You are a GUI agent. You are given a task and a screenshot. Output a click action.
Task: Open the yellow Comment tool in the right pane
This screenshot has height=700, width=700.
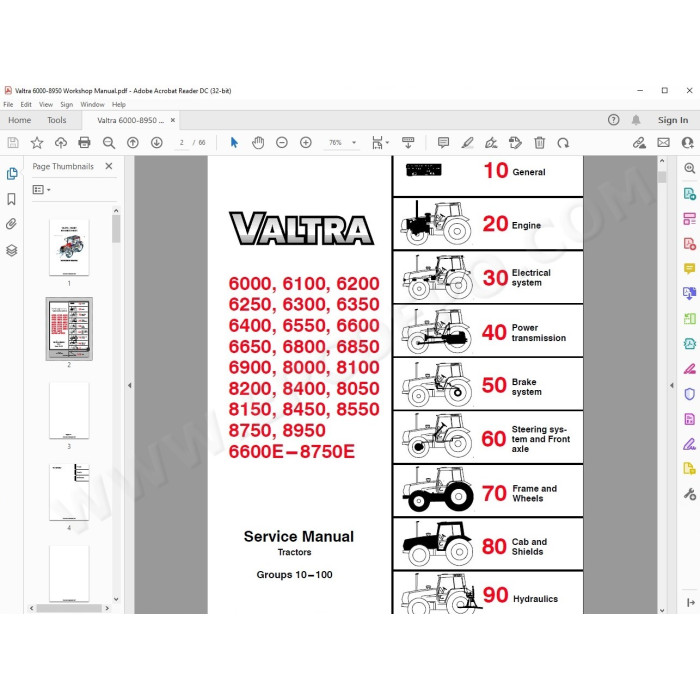[689, 268]
